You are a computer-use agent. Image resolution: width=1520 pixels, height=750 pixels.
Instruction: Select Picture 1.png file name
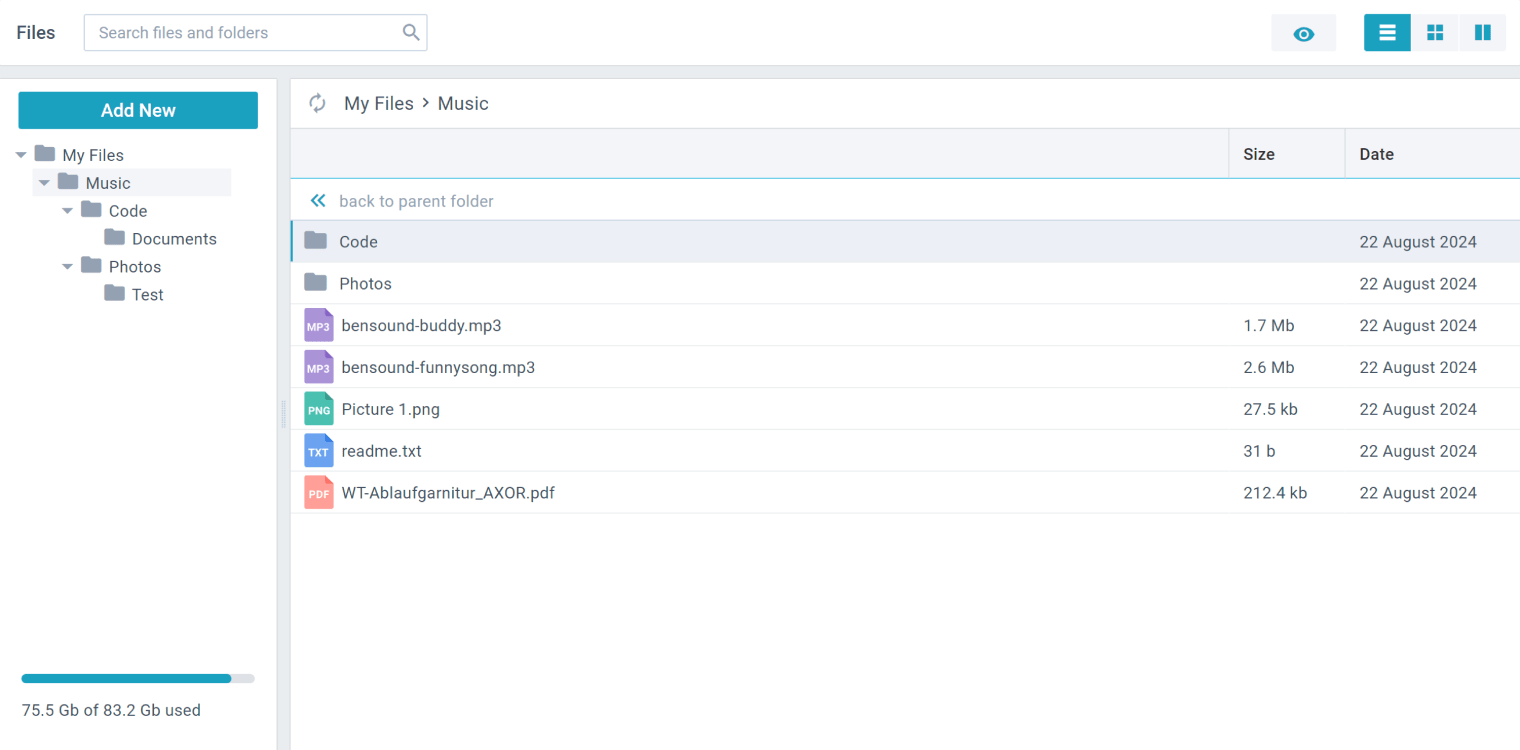point(390,410)
